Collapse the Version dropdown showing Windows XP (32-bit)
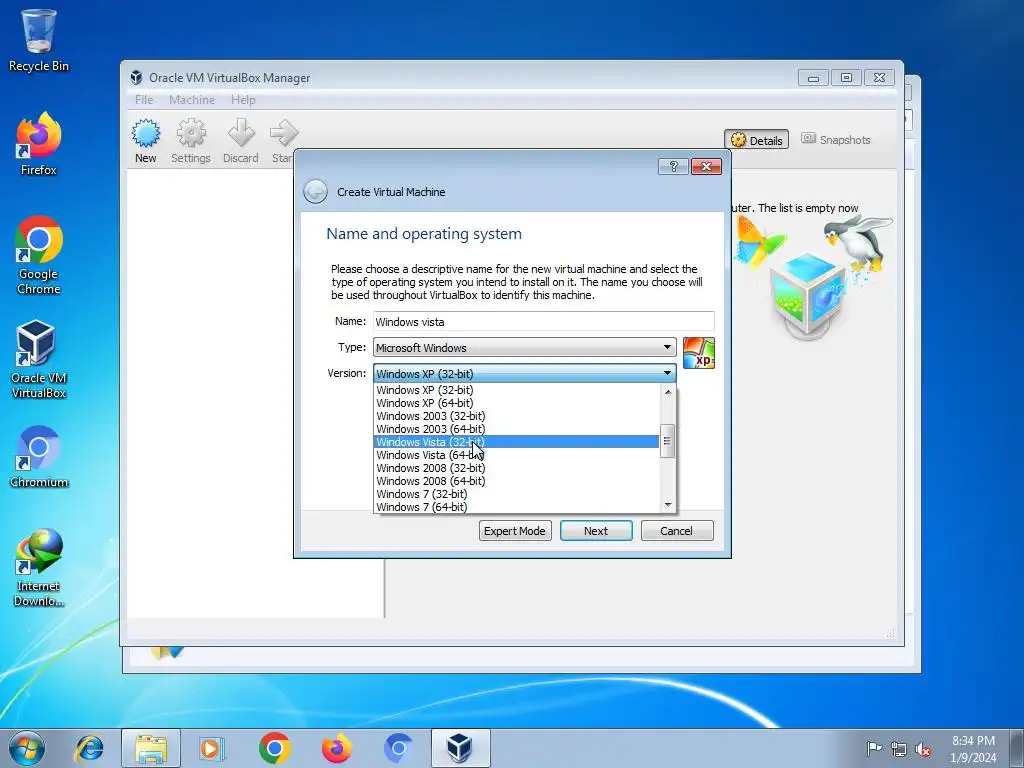The height and width of the screenshot is (768, 1024). (524, 374)
